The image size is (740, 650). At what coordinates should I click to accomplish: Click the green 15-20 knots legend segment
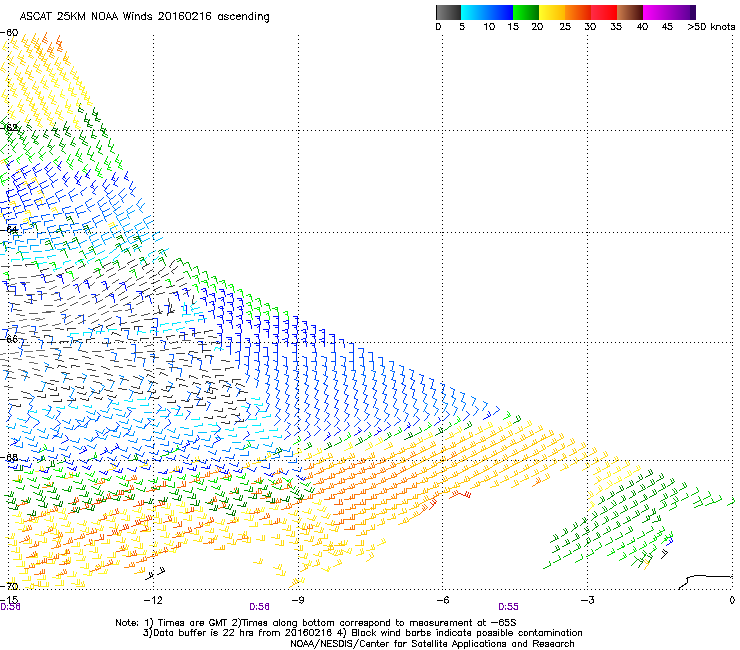pos(526,12)
